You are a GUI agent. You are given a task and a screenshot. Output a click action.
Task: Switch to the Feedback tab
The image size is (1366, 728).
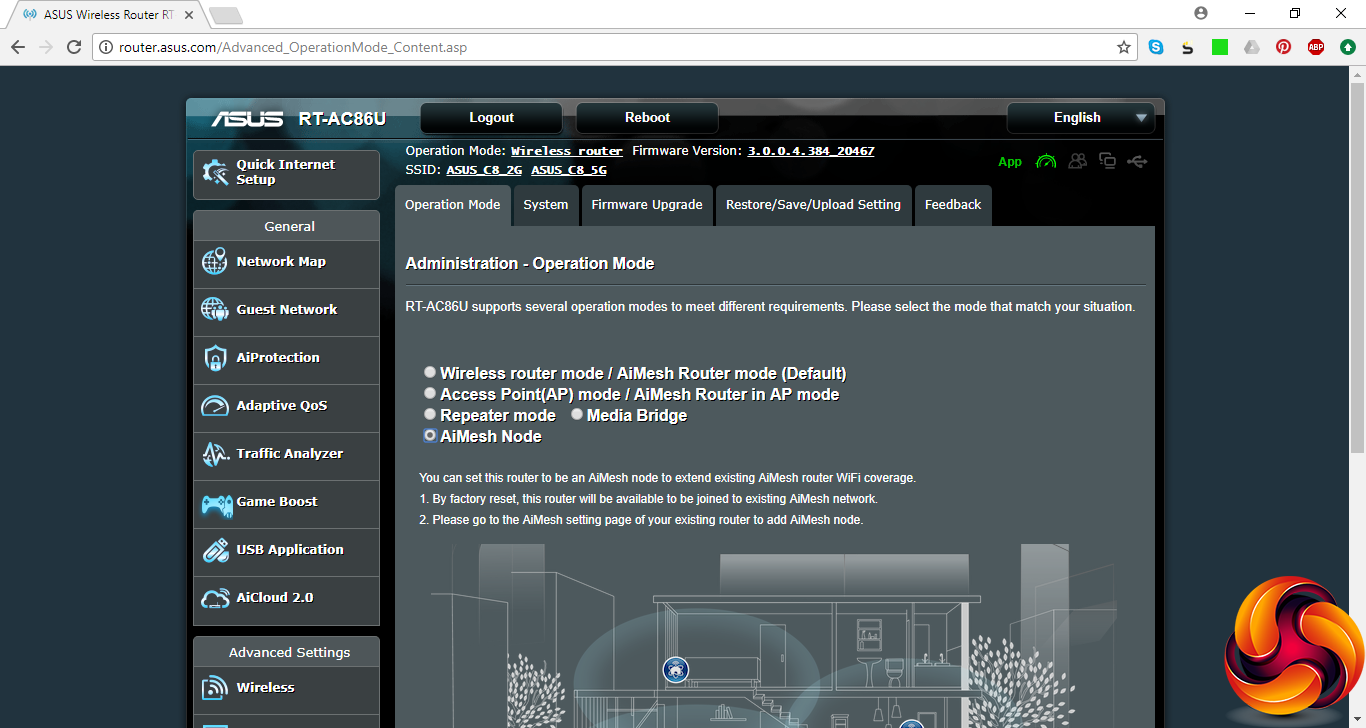tap(953, 205)
